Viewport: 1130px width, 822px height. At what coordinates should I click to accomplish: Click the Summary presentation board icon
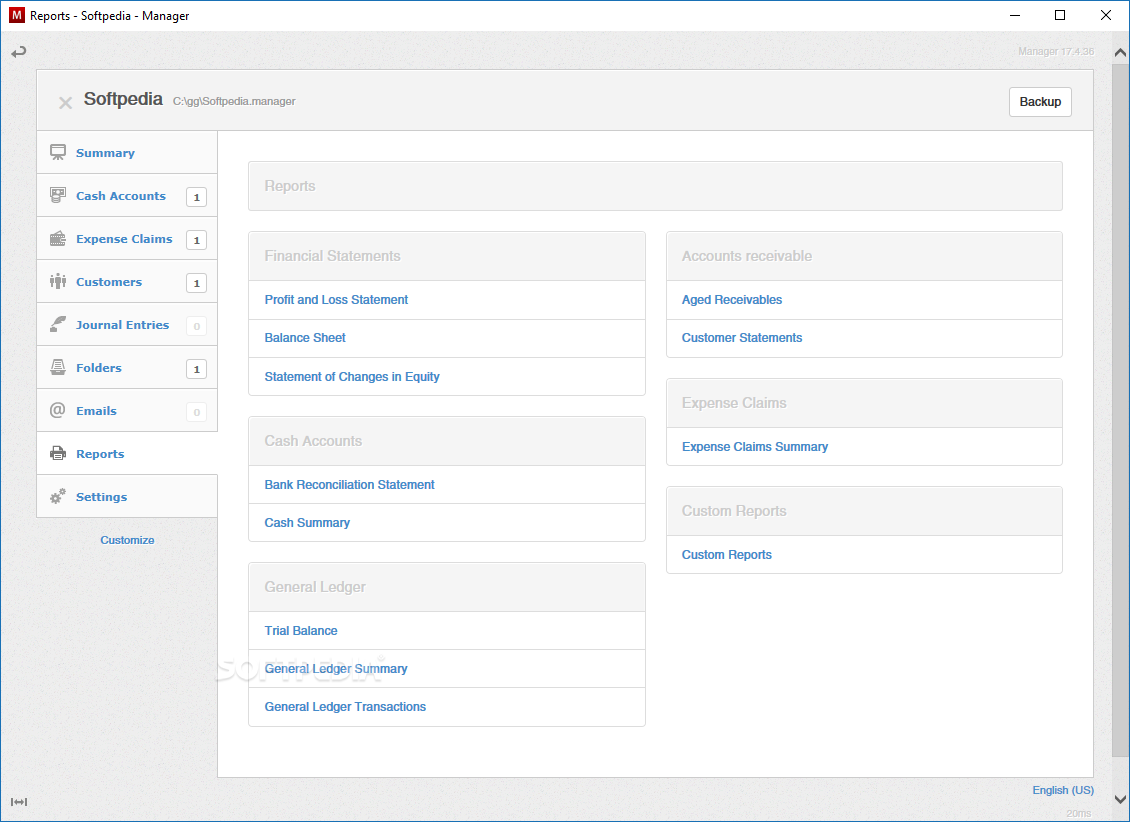(58, 153)
